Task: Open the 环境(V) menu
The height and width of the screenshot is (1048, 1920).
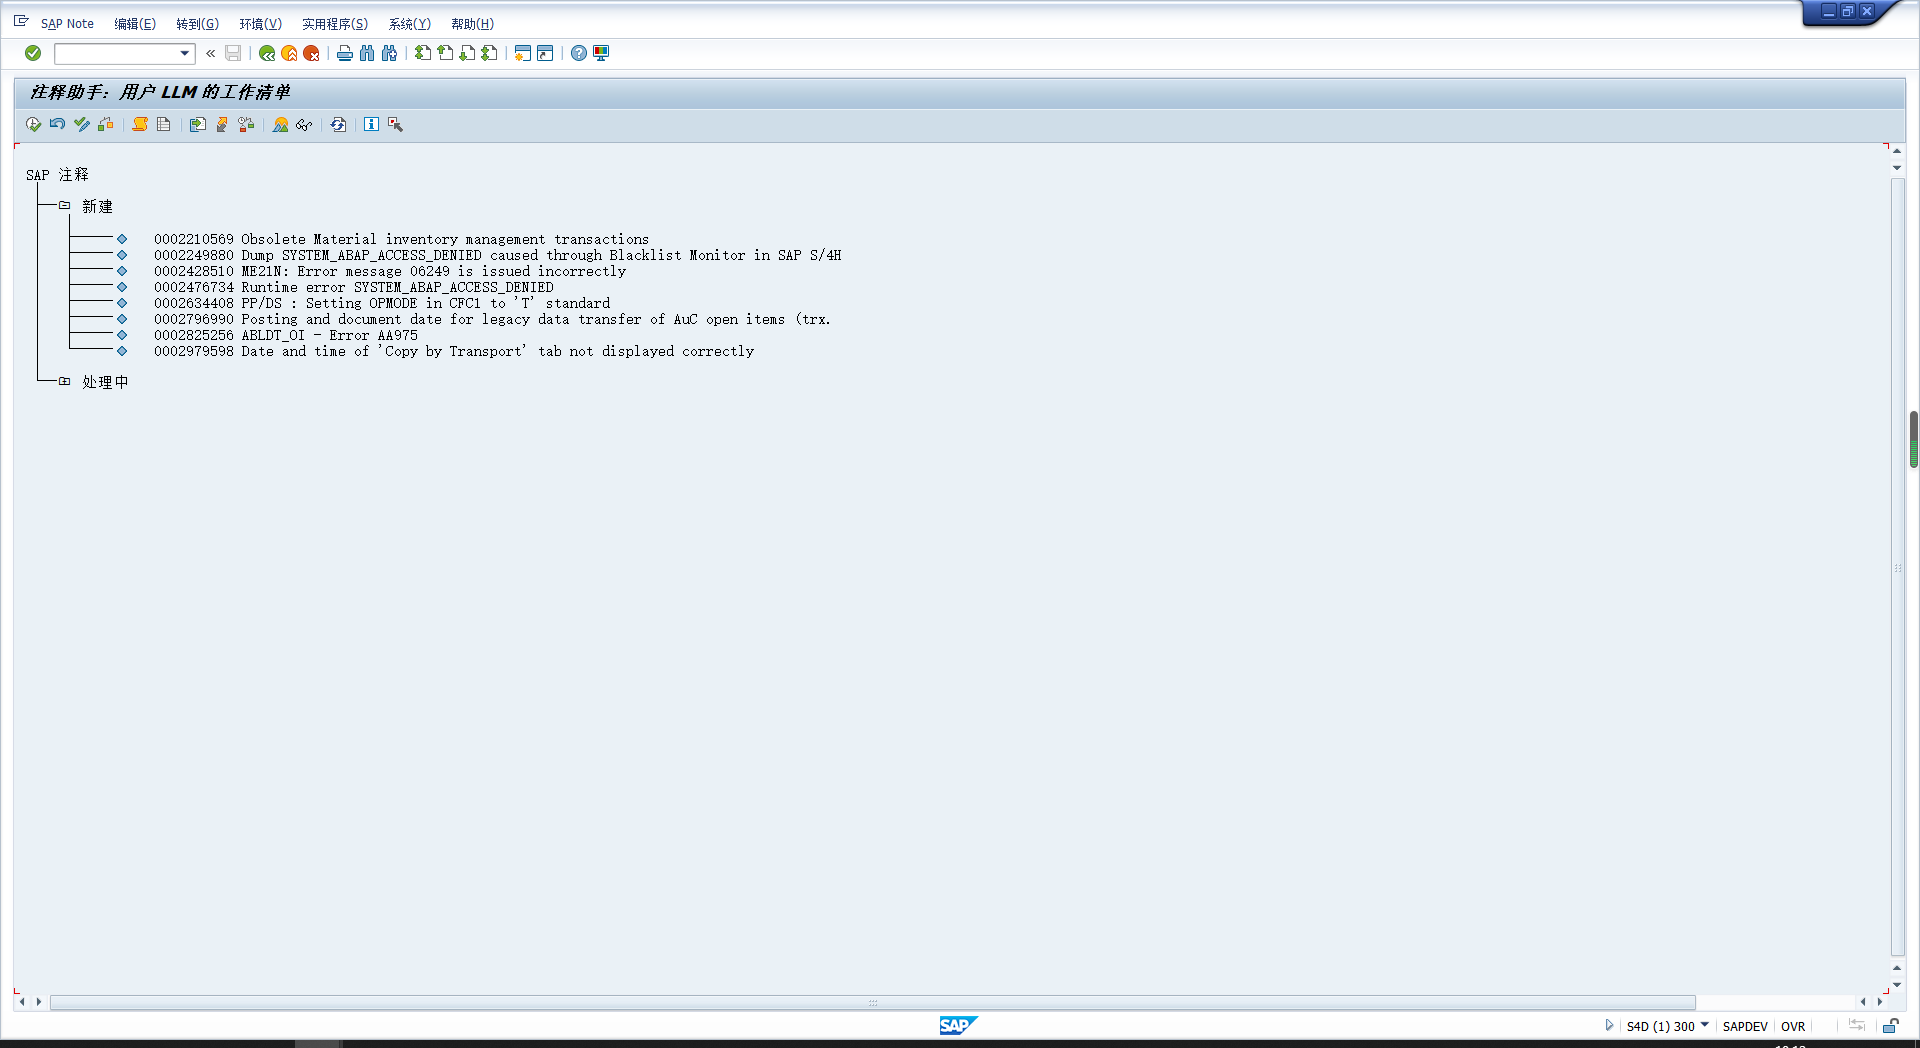Action: tap(260, 24)
